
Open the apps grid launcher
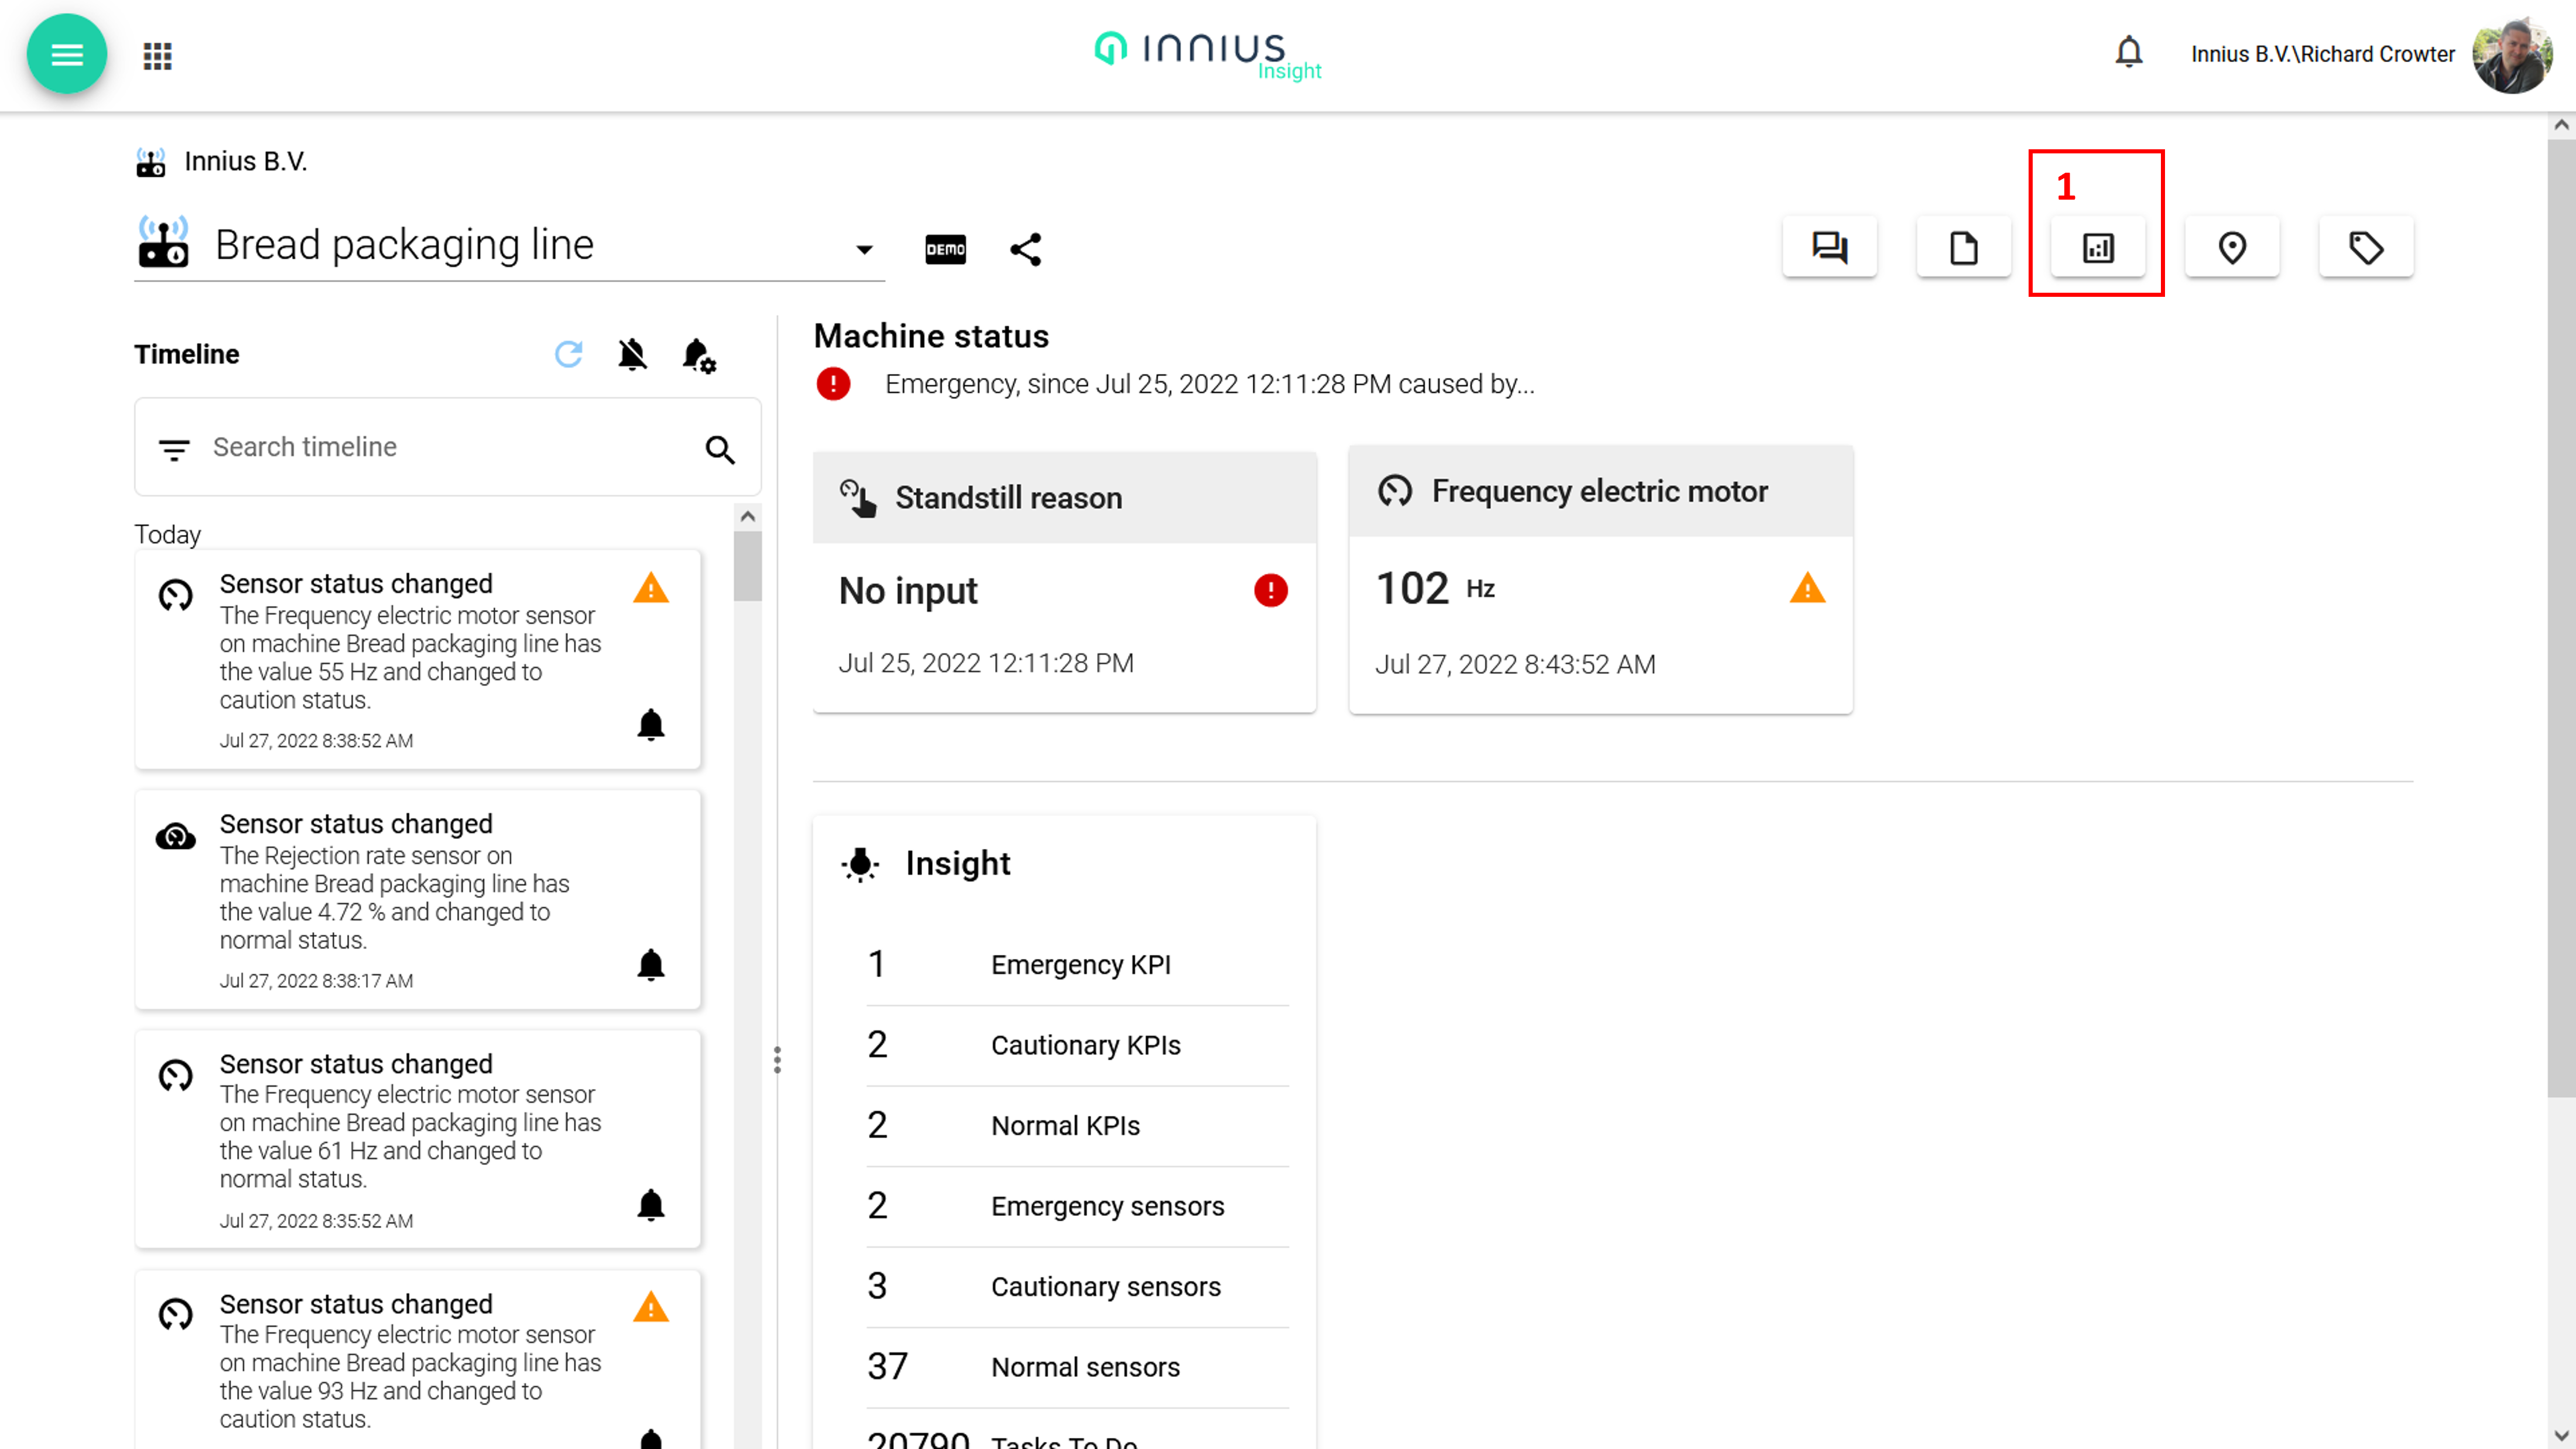coord(157,56)
